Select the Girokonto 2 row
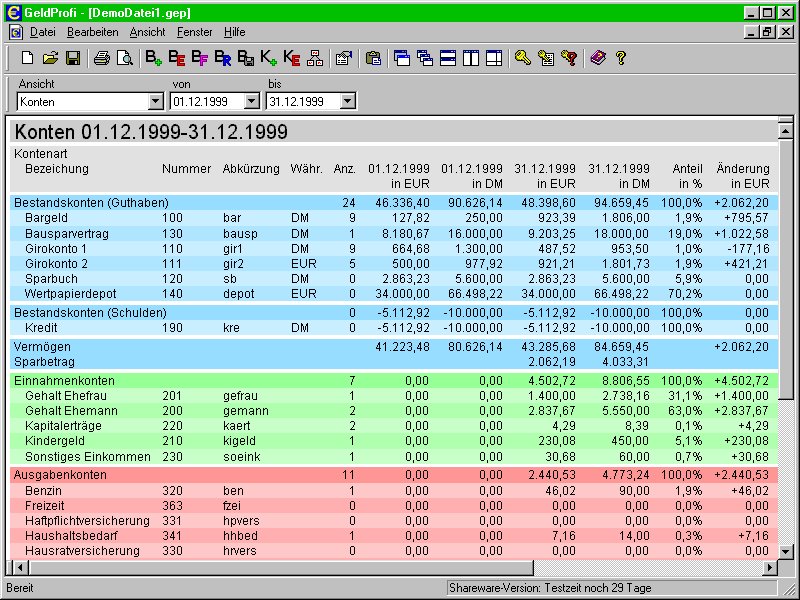 pyautogui.click(x=394, y=264)
